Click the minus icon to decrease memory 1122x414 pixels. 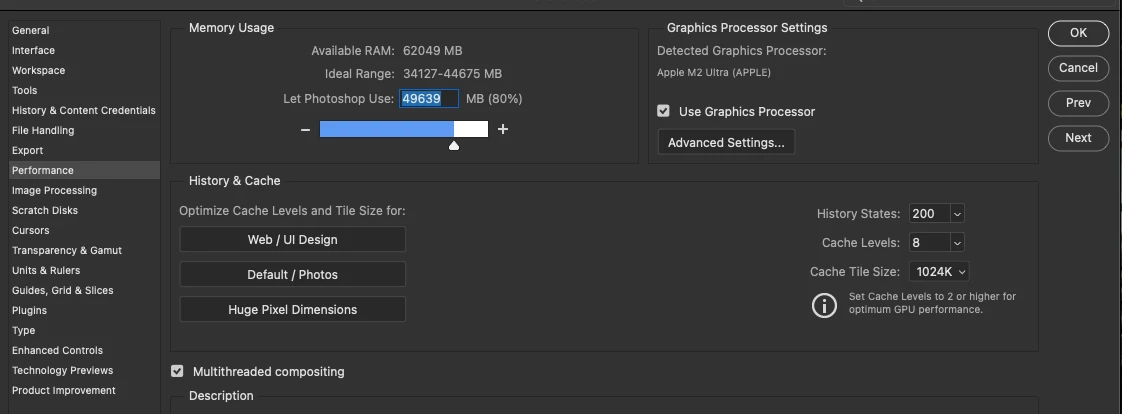[306, 129]
